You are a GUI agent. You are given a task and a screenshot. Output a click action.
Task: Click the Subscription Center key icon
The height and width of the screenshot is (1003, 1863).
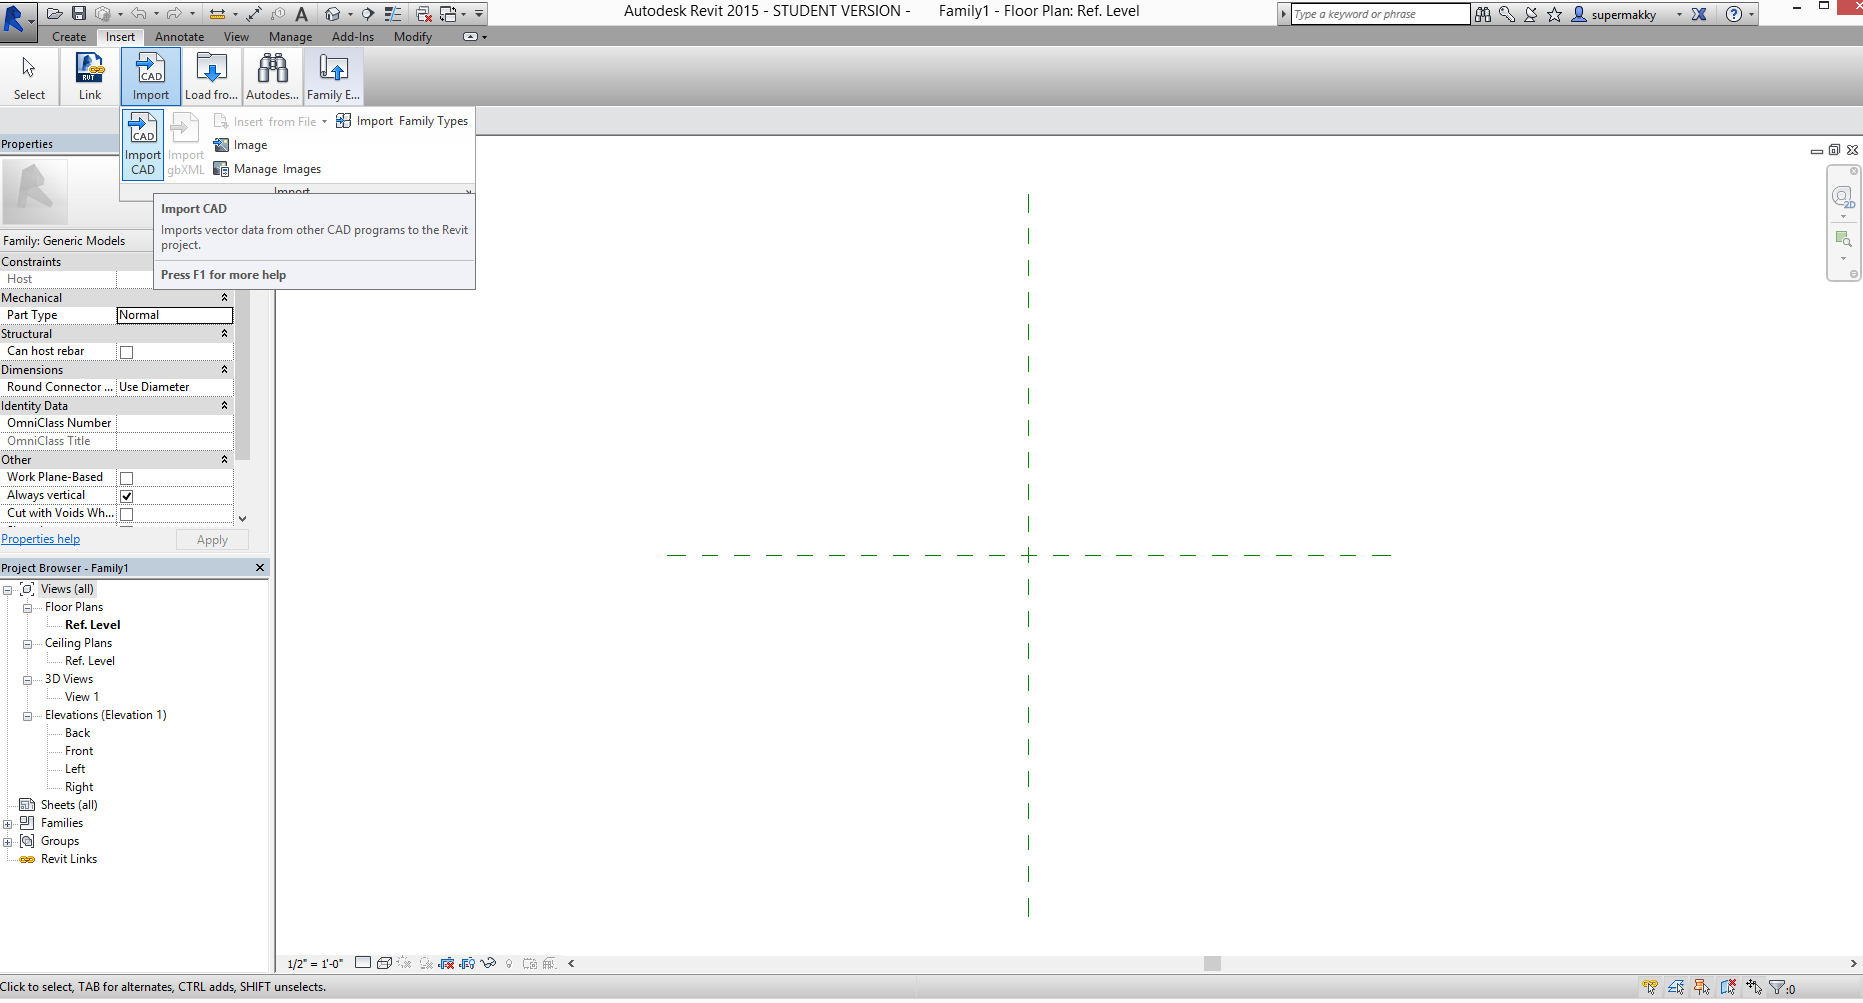coord(1507,14)
